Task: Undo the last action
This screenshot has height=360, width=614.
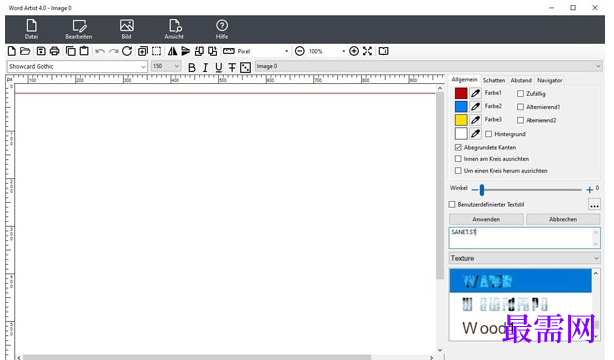Action: (x=100, y=51)
